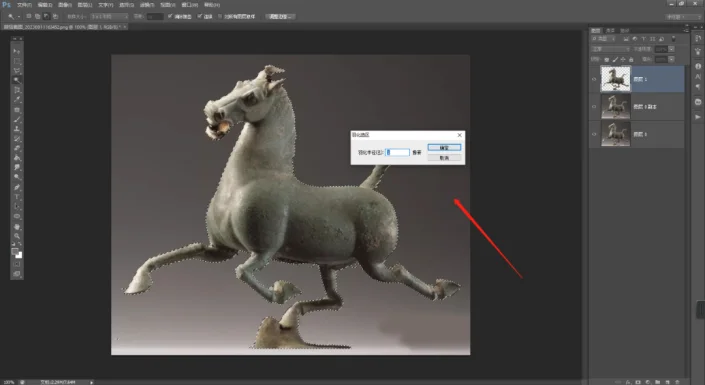Click 确定 in feather dialog

click(444, 148)
